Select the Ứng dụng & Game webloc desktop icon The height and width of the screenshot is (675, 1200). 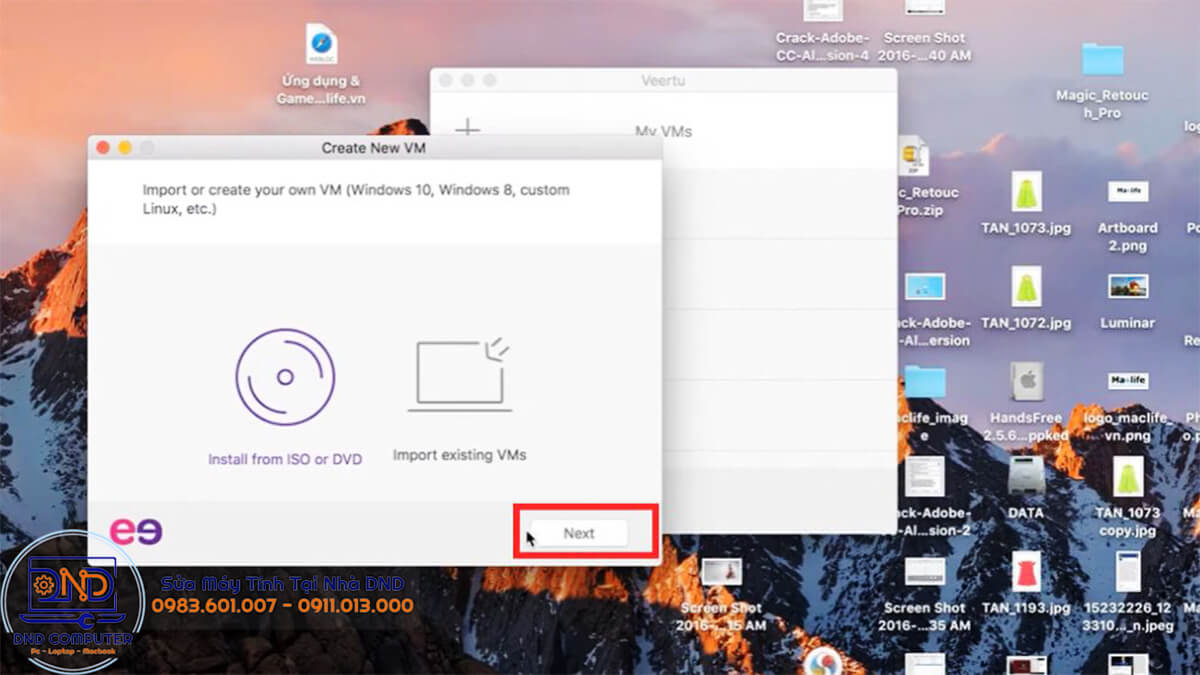coord(321,45)
